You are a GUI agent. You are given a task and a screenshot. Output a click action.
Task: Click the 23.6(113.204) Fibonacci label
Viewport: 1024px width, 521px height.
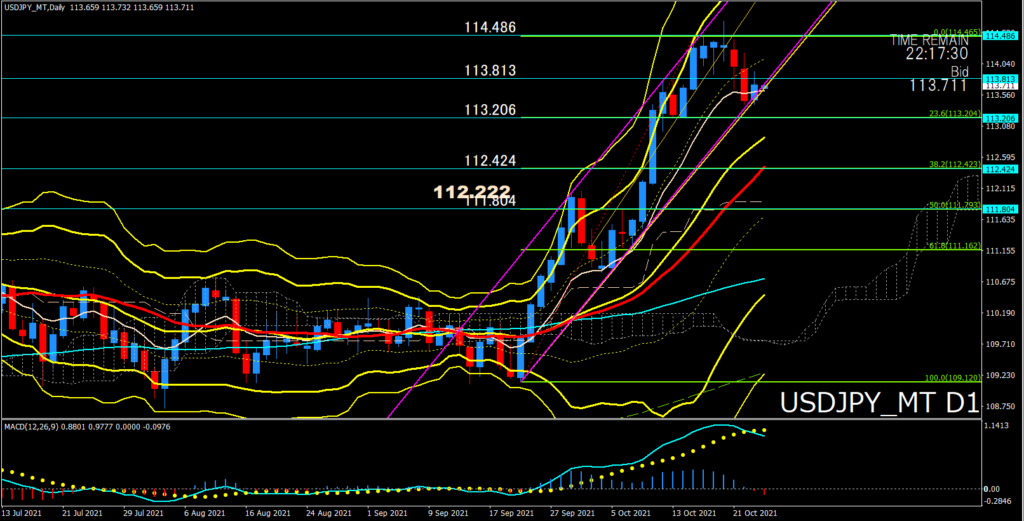tap(954, 114)
